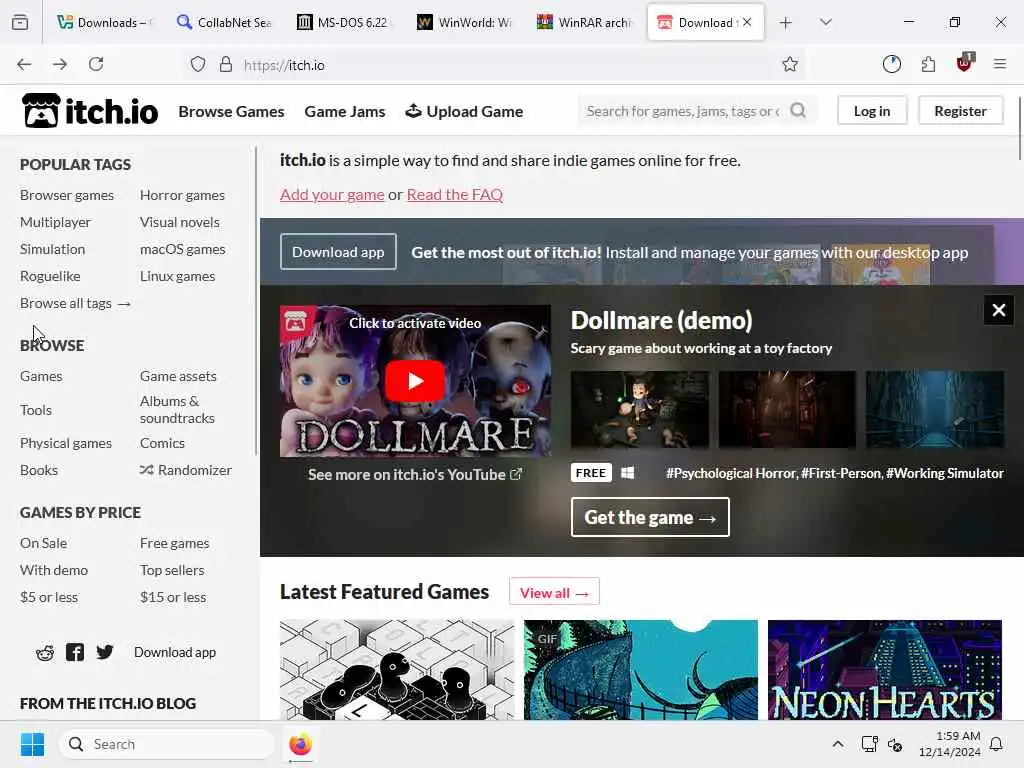Switch to the WinWorld tab
The height and width of the screenshot is (768, 1024).
click(464, 22)
